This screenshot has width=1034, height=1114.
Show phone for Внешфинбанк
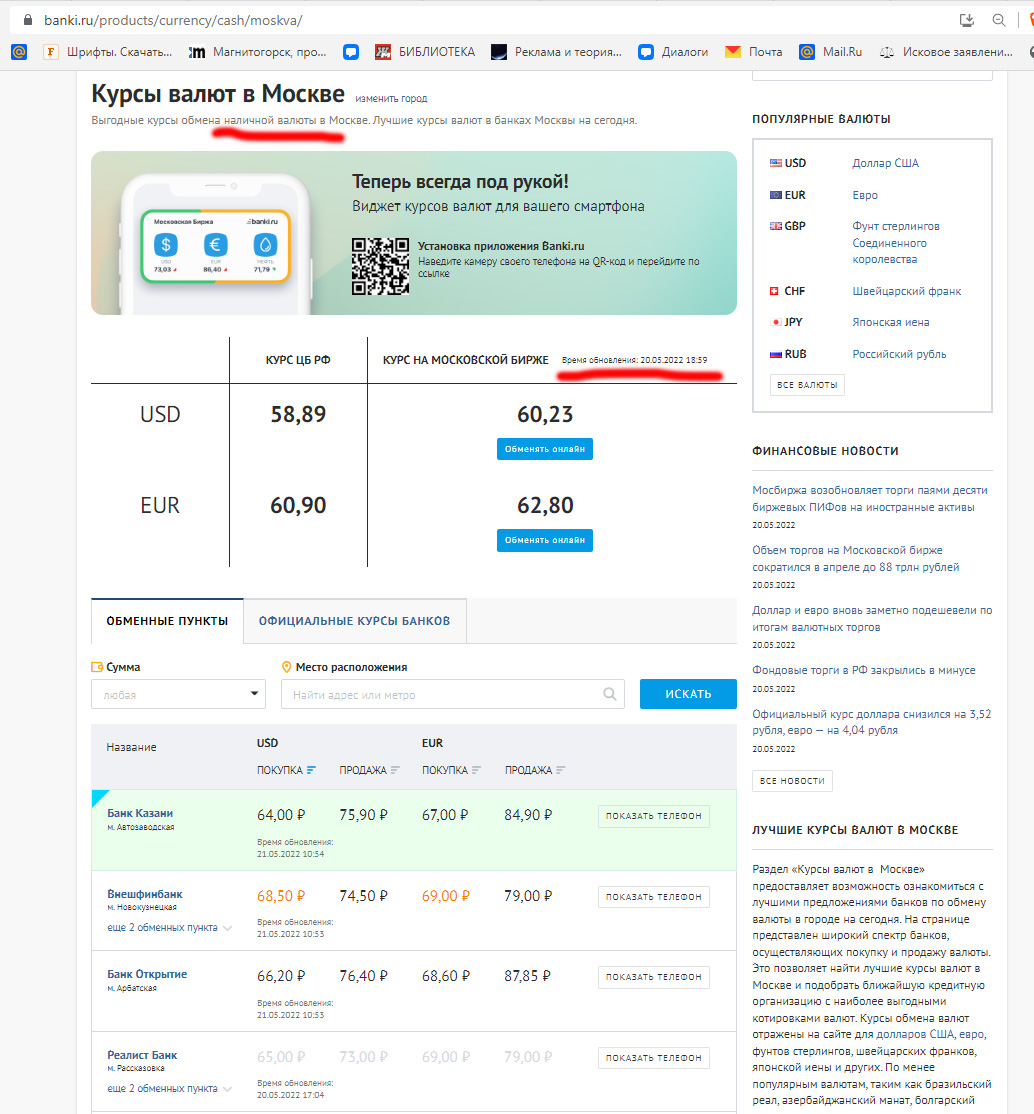pos(653,897)
